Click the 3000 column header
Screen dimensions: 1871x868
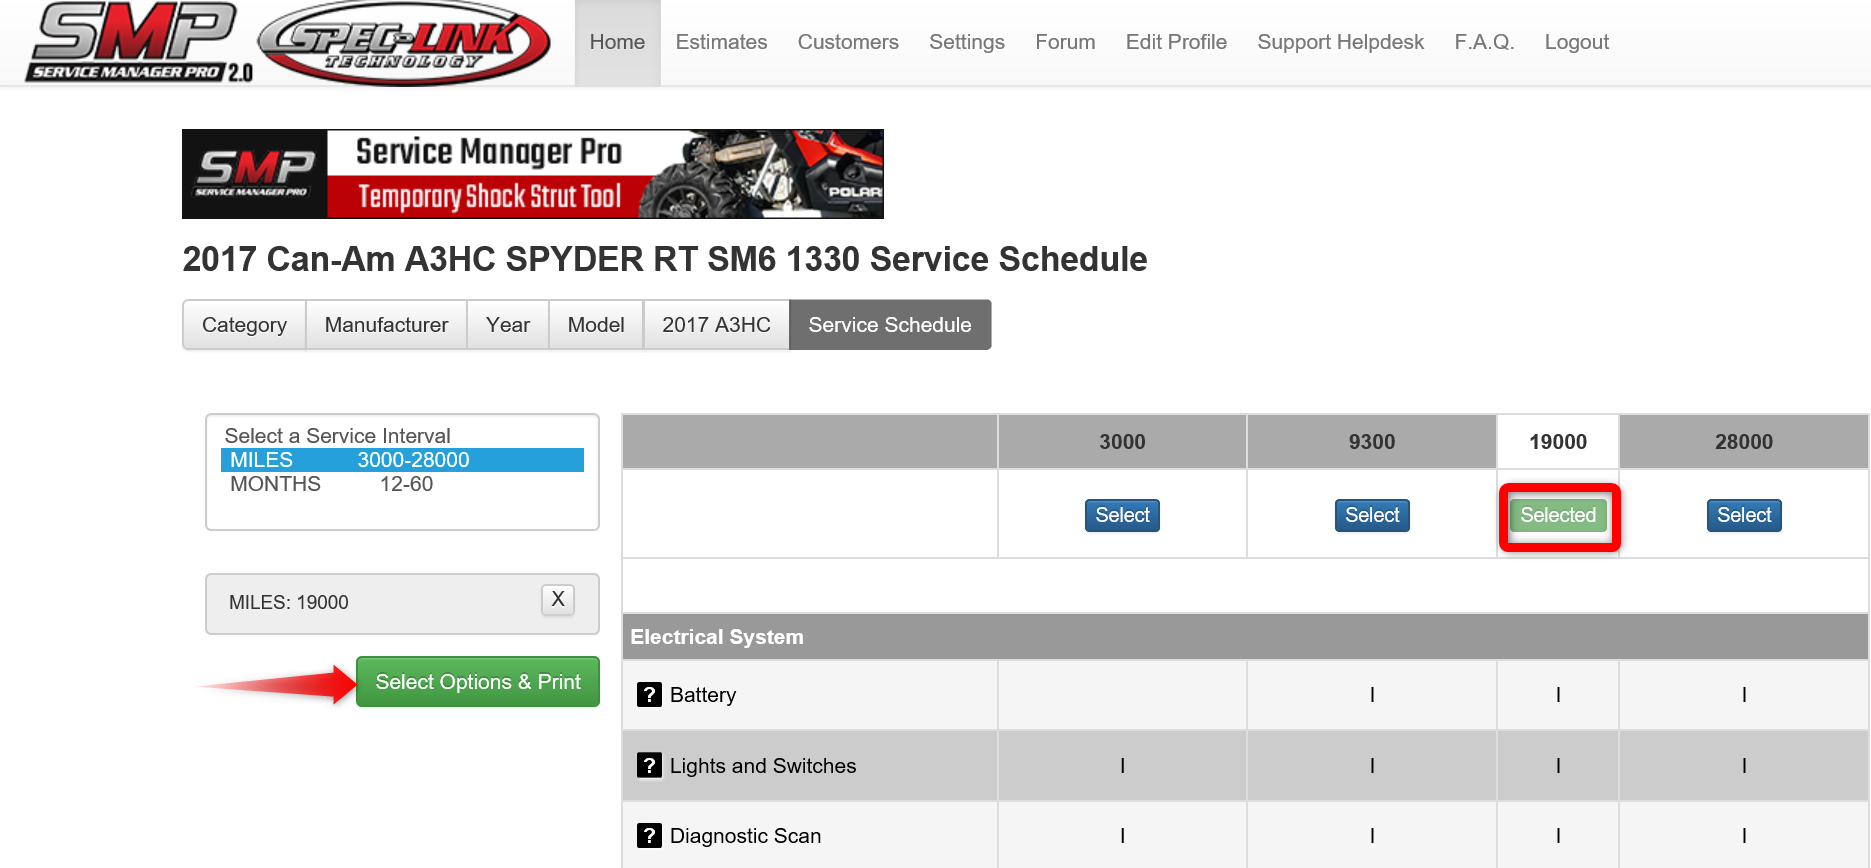click(x=1122, y=442)
